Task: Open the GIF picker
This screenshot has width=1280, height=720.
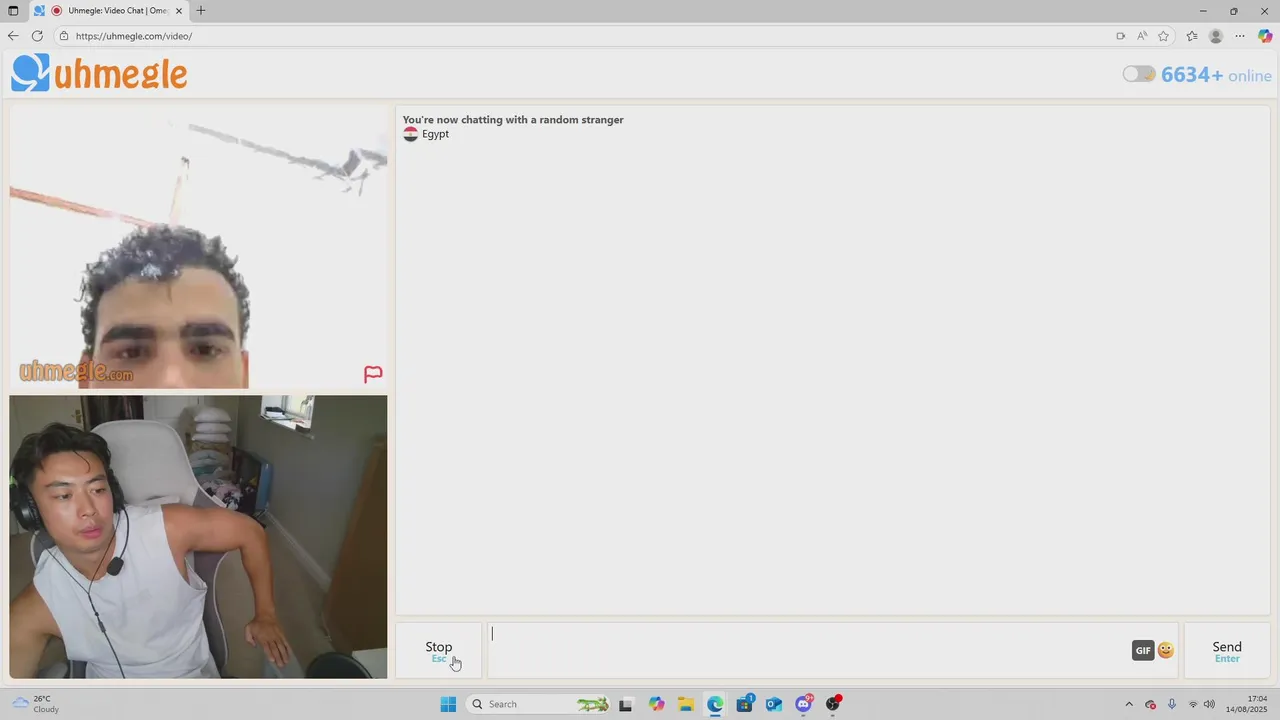Action: point(1143,650)
